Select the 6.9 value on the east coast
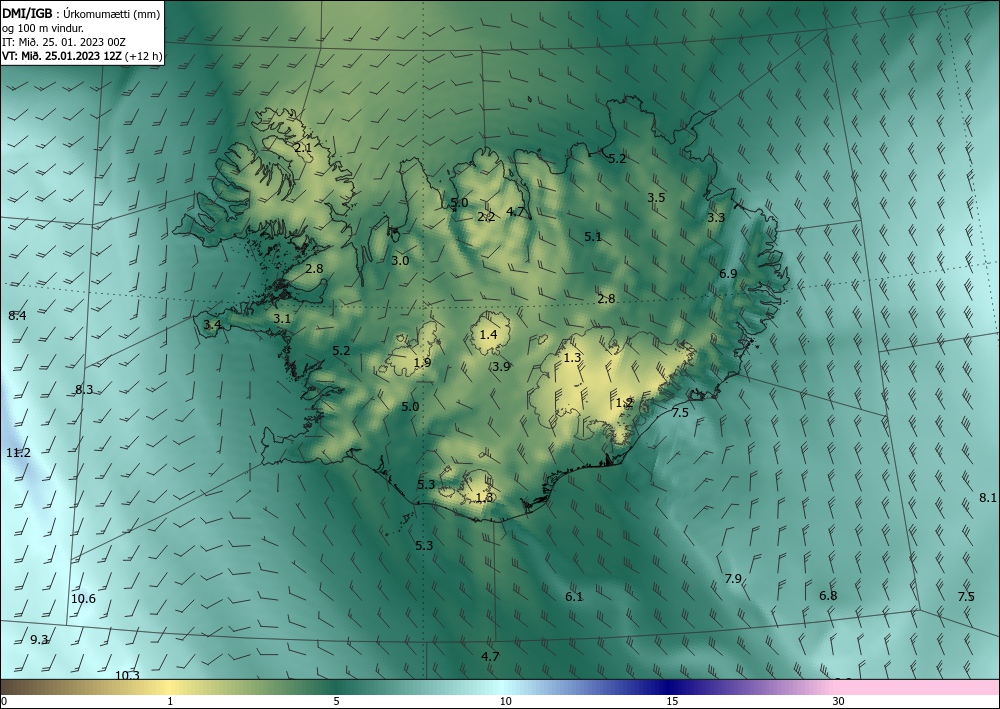Viewport: 1000px width, 709px height. [728, 274]
